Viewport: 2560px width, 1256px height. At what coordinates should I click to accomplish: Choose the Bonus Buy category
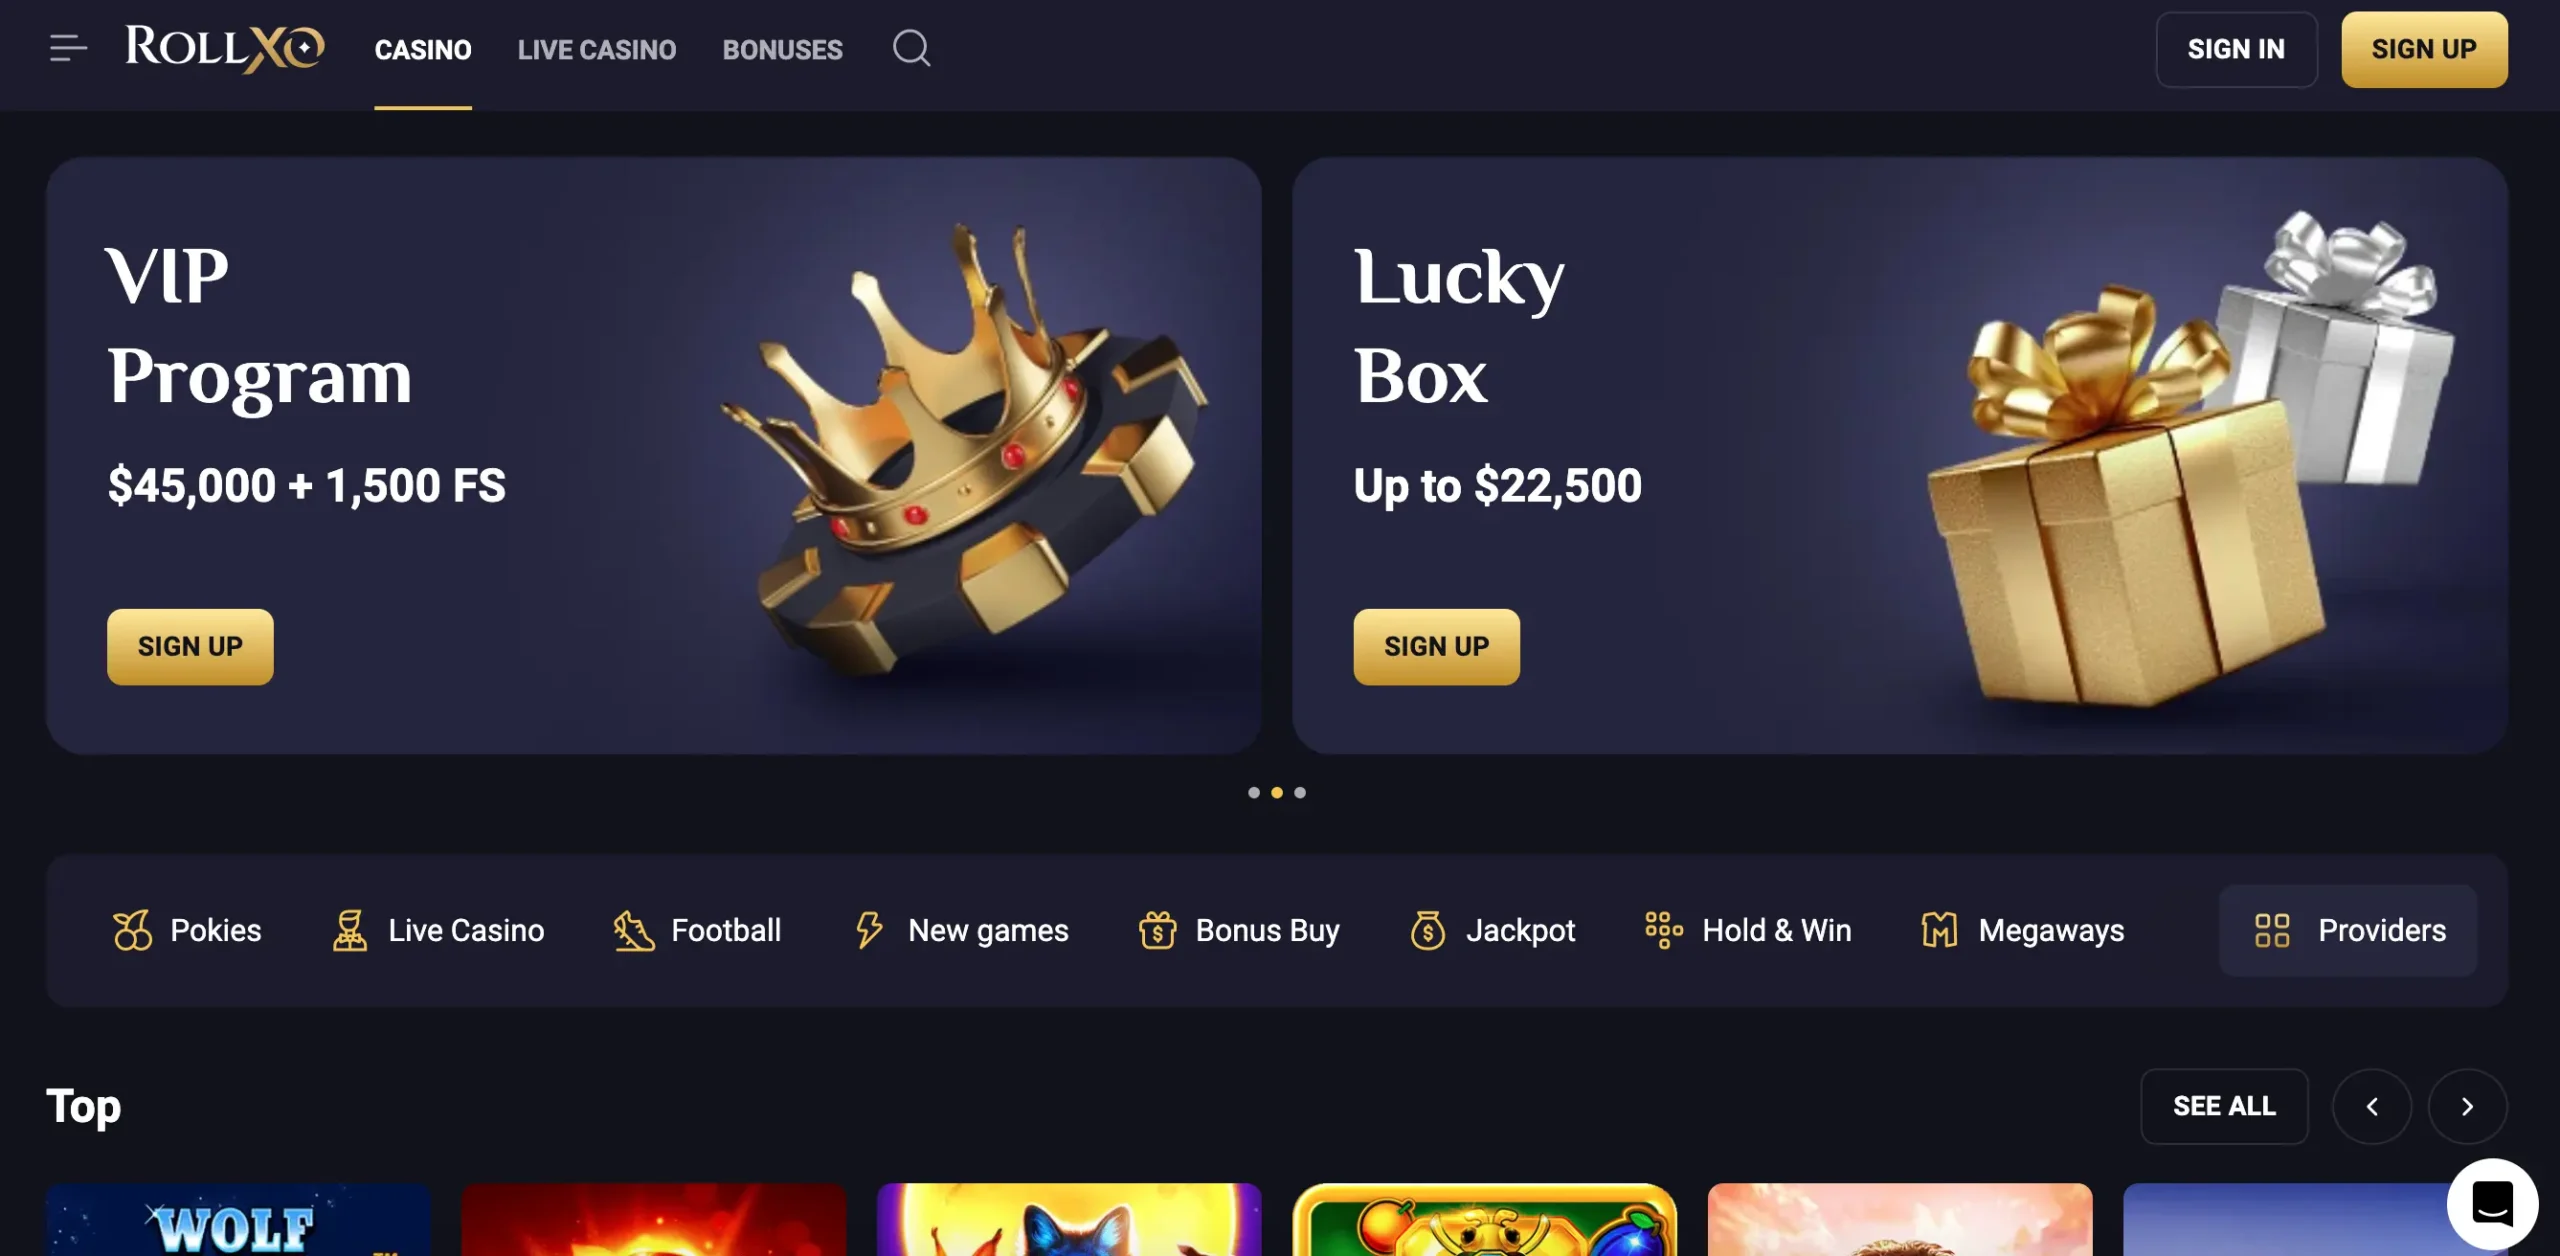(1239, 930)
